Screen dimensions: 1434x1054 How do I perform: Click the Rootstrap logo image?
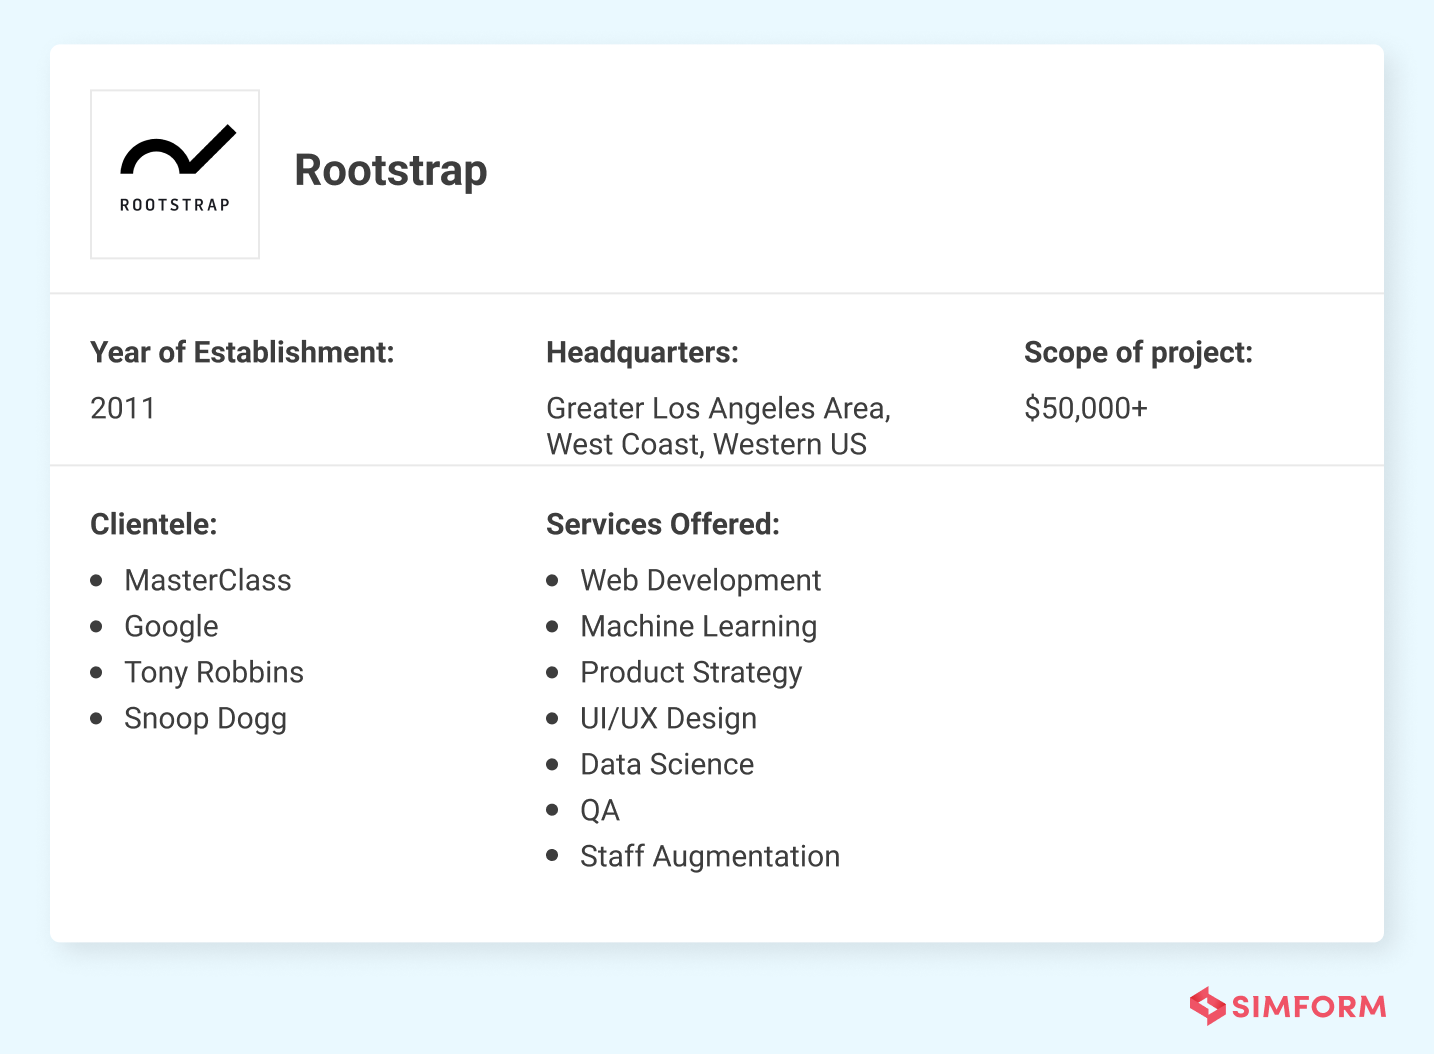point(175,174)
